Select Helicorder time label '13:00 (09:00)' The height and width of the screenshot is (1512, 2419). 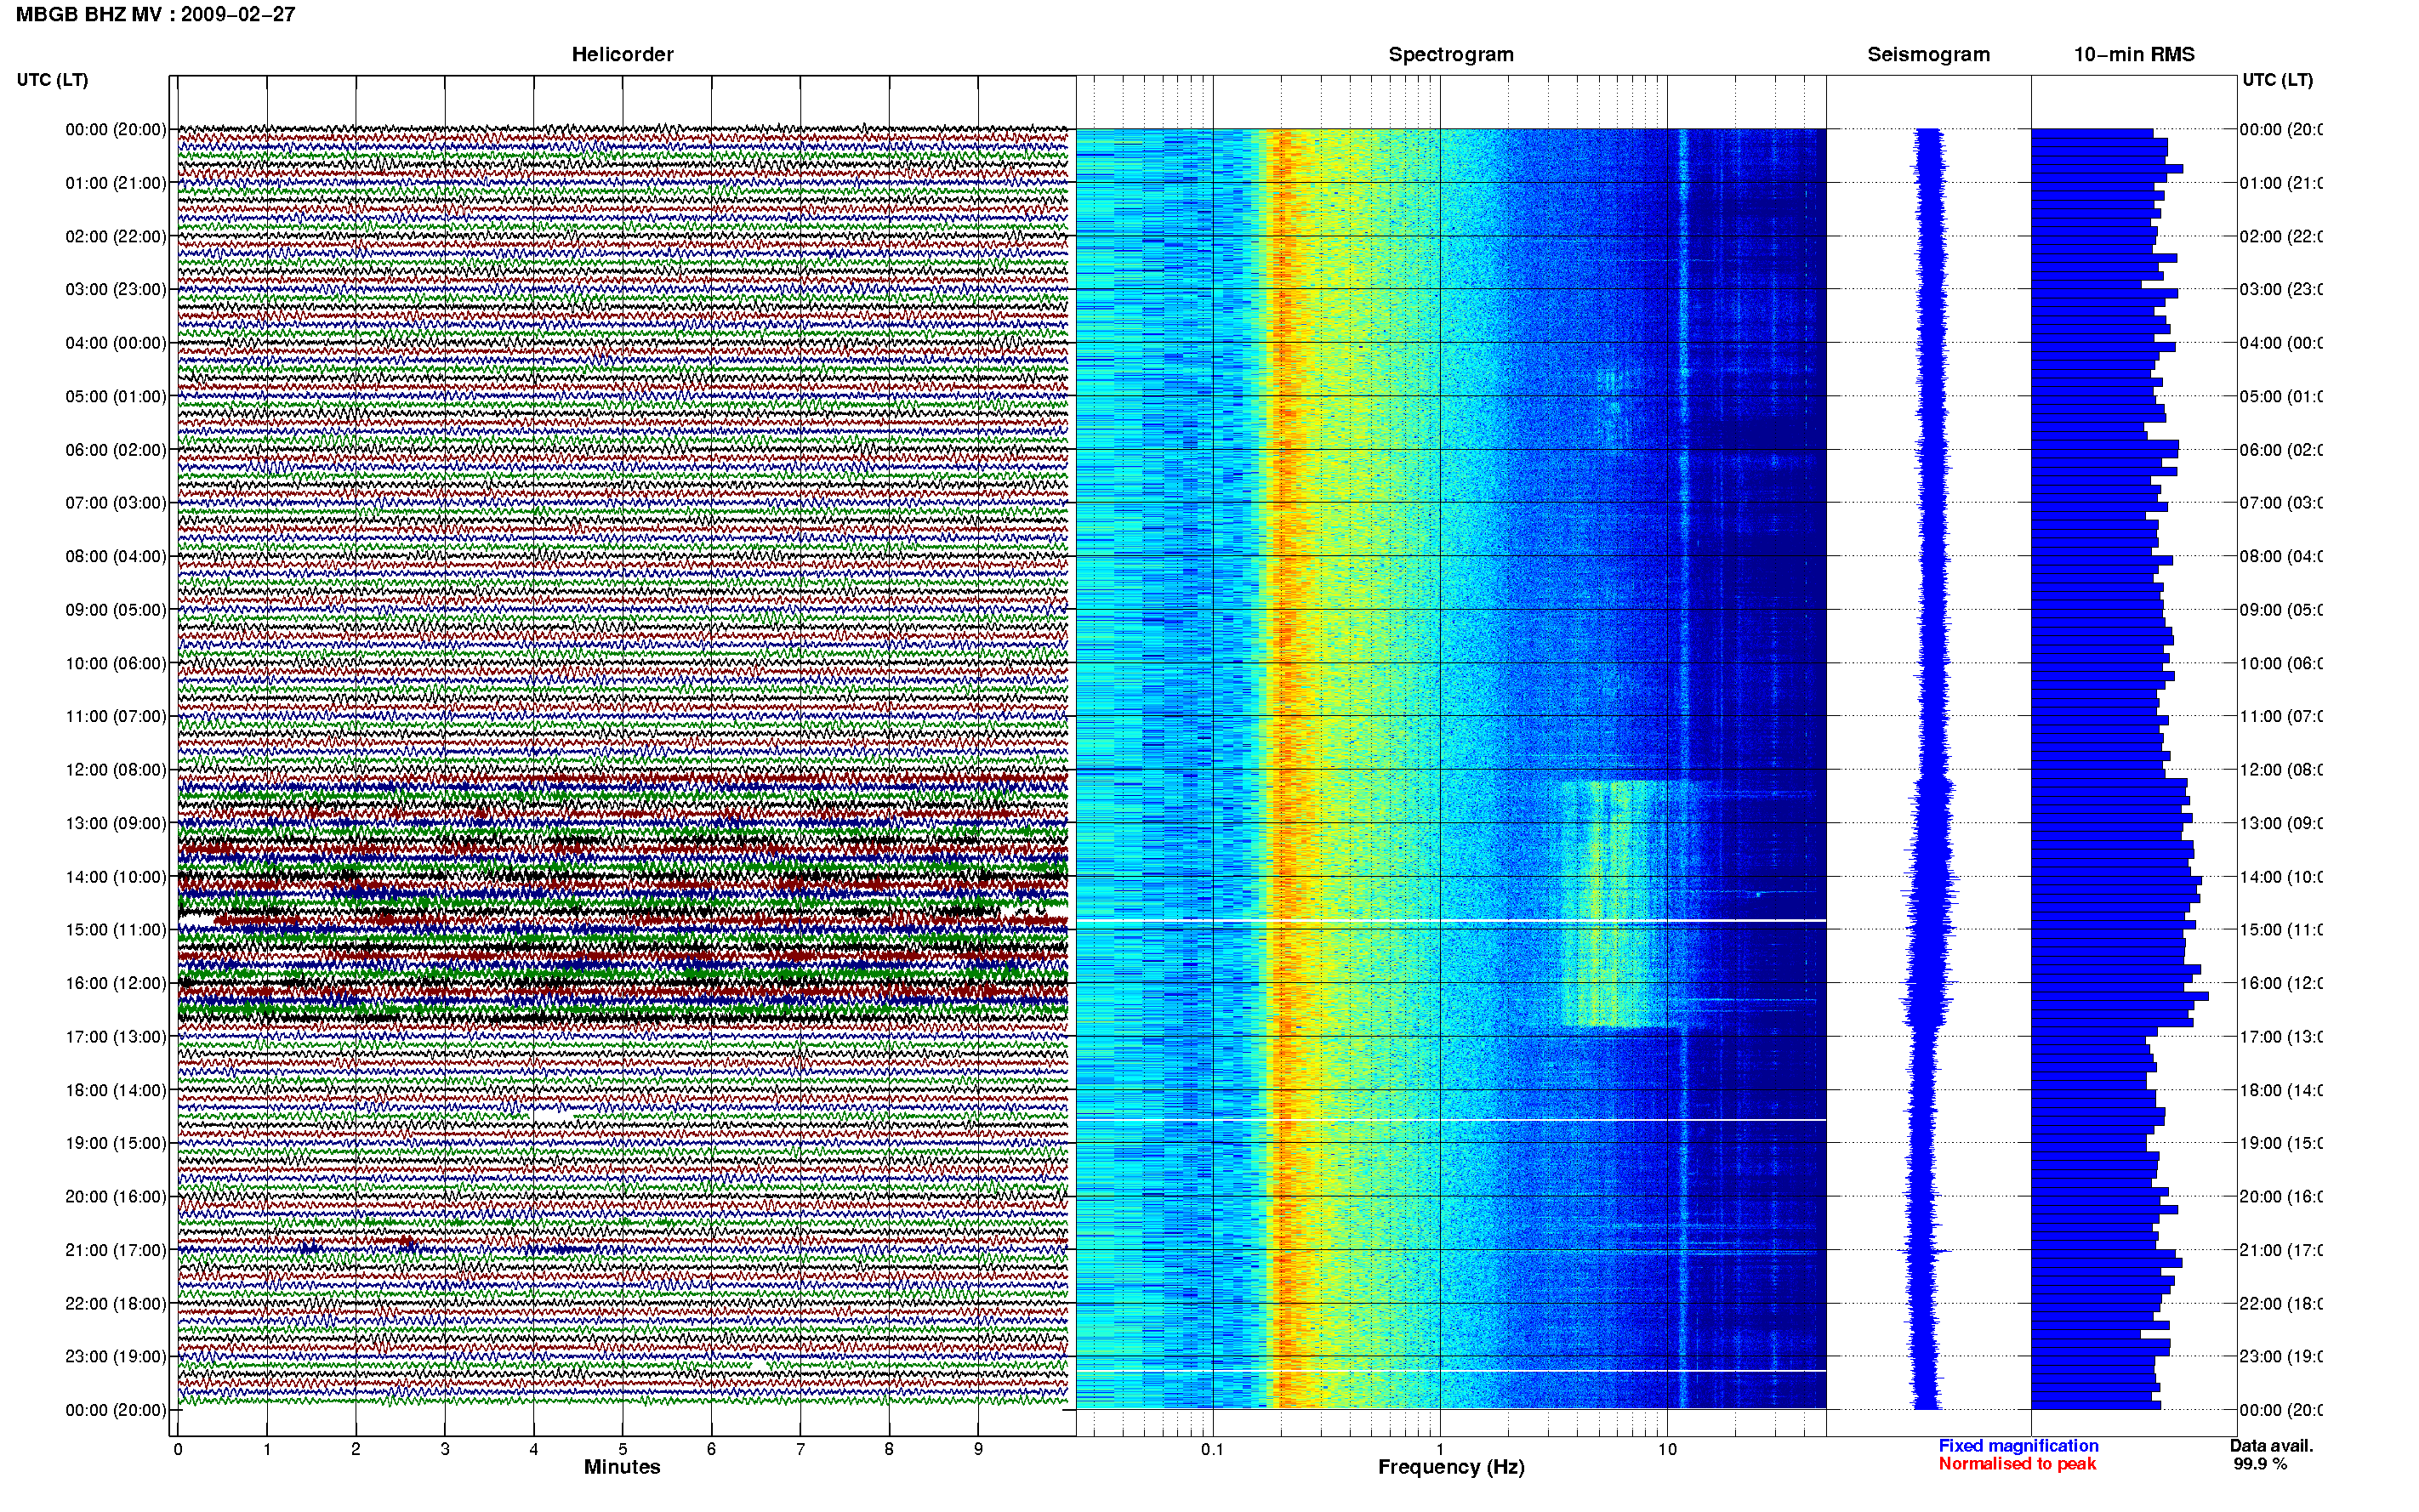116,823
